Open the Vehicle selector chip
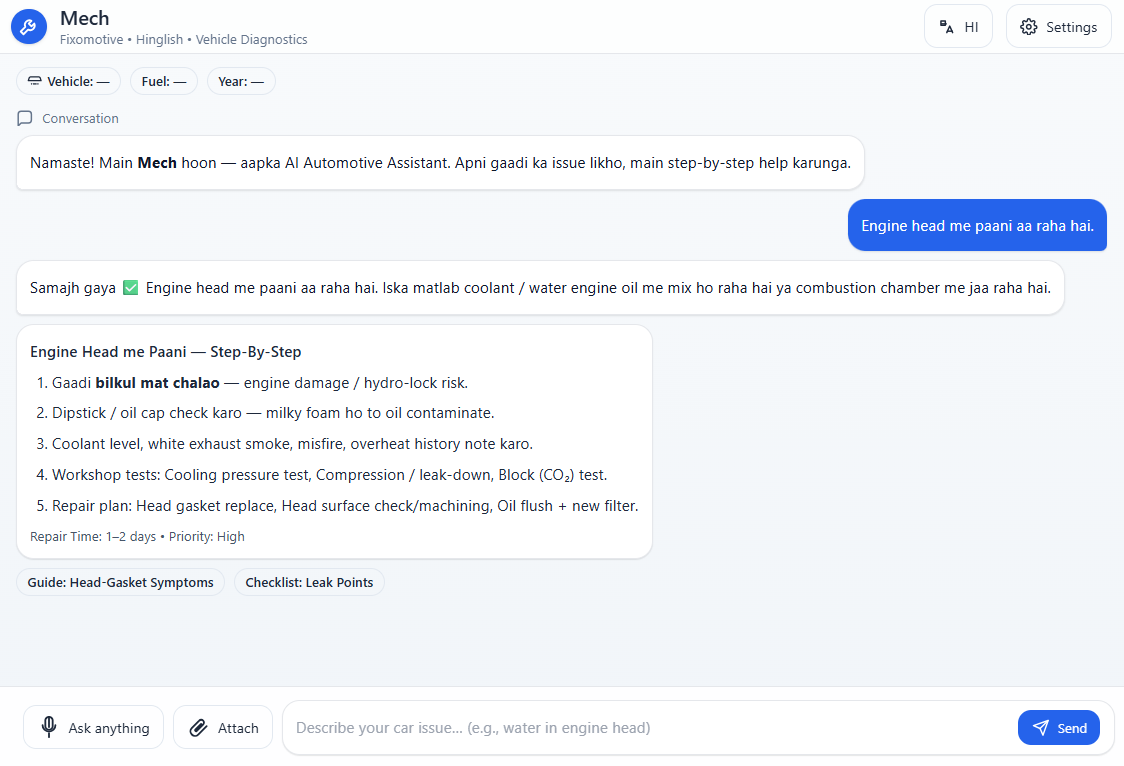Screen dimensions: 1124x766 pos(68,81)
